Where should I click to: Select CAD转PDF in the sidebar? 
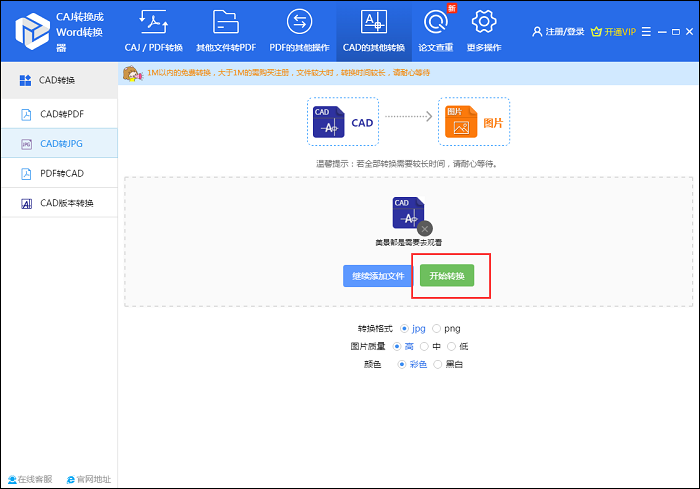coord(61,114)
